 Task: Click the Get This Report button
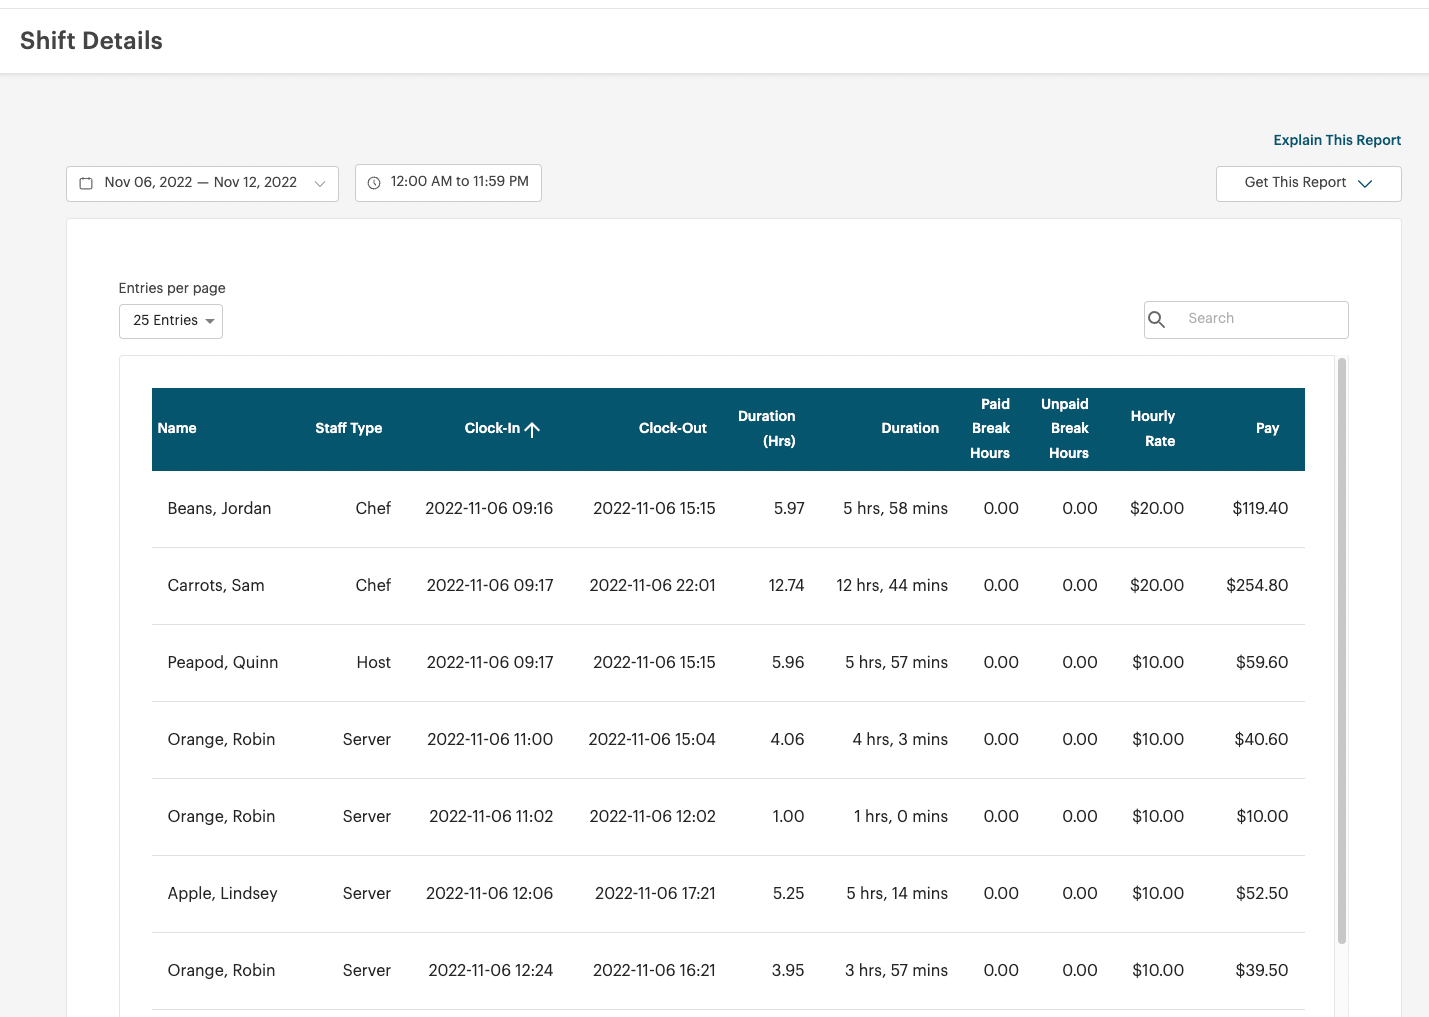1308,183
